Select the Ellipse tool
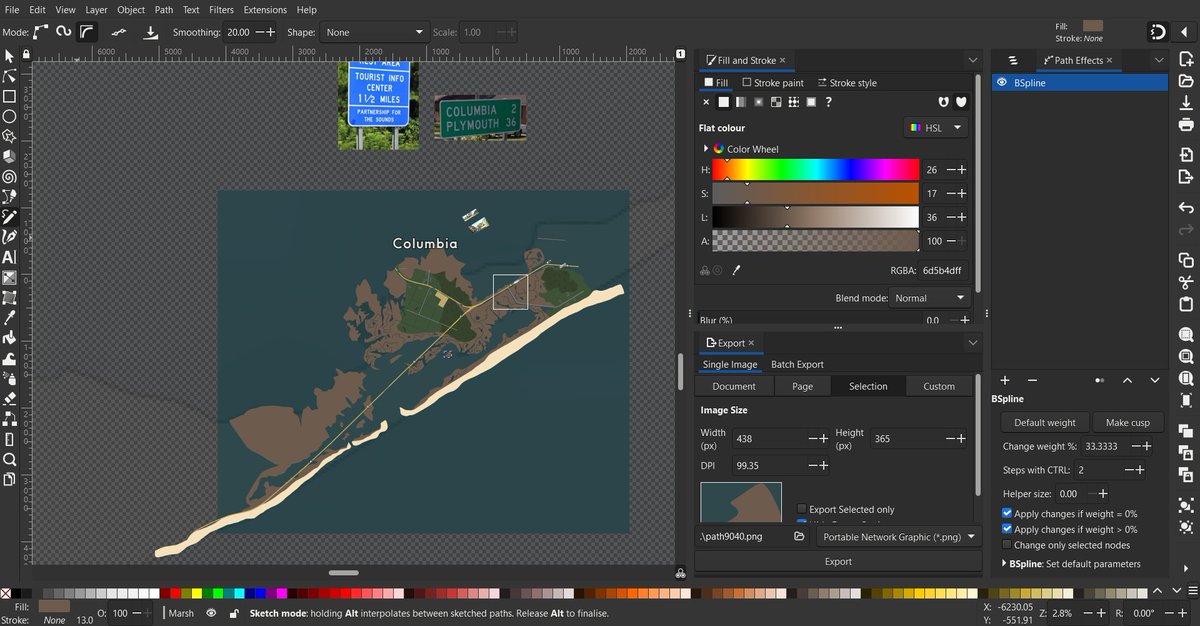This screenshot has width=1200, height=626. coord(9,116)
